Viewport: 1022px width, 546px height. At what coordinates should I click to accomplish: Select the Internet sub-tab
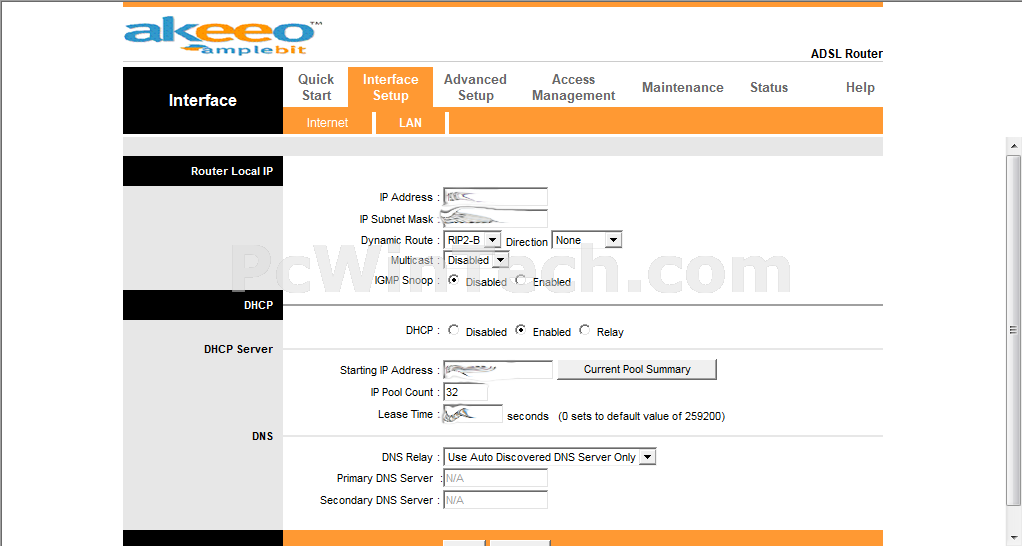(x=327, y=122)
